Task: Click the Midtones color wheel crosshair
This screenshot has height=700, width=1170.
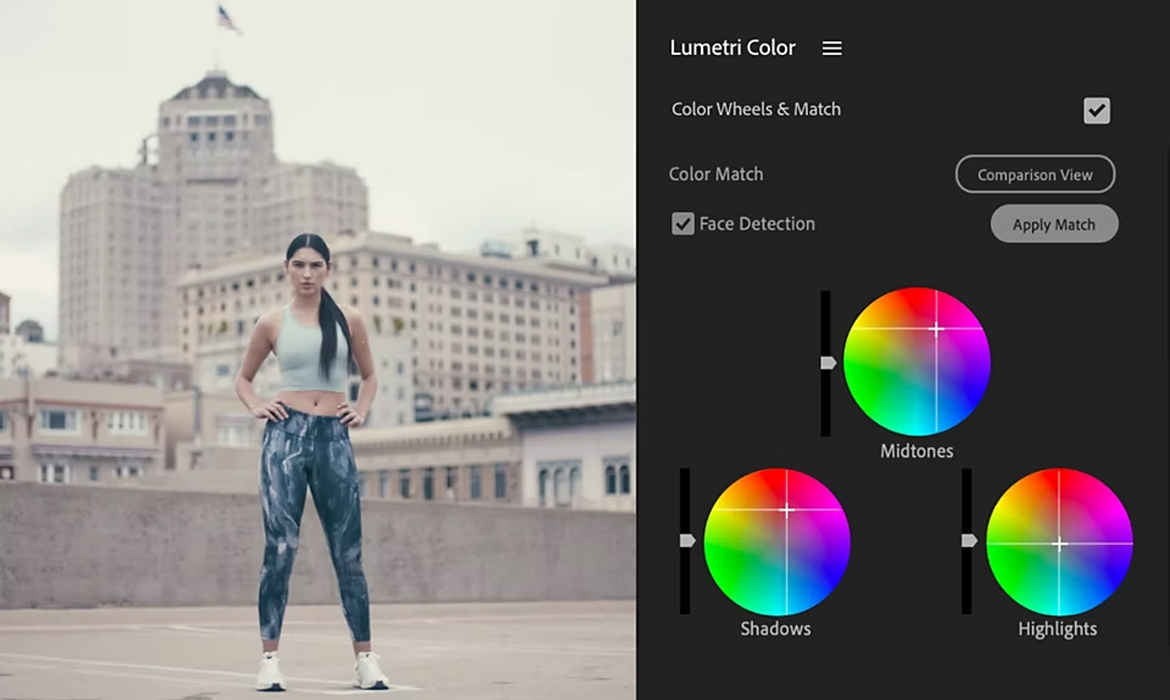Action: 936,328
